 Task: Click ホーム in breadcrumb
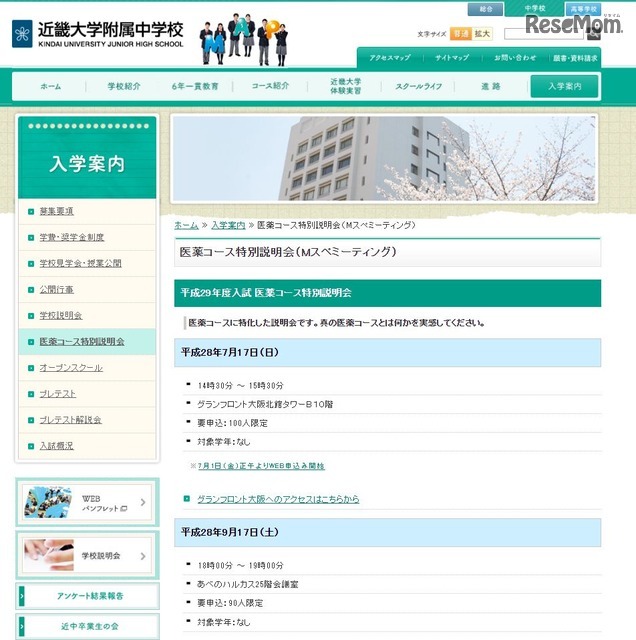pyautogui.click(x=186, y=225)
